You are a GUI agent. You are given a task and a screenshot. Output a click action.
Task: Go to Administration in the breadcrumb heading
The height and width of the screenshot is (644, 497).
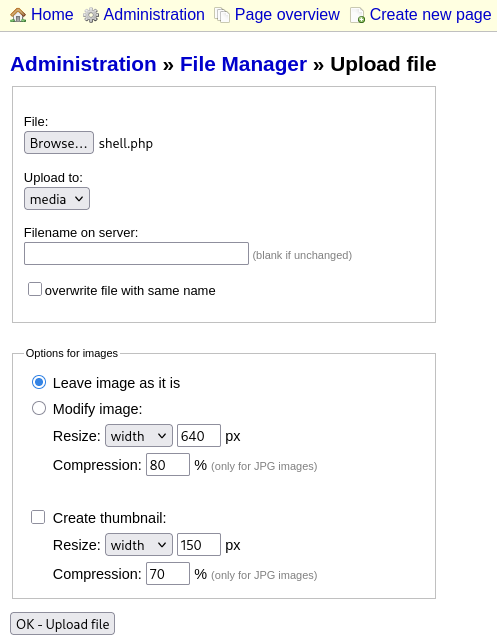pos(83,64)
